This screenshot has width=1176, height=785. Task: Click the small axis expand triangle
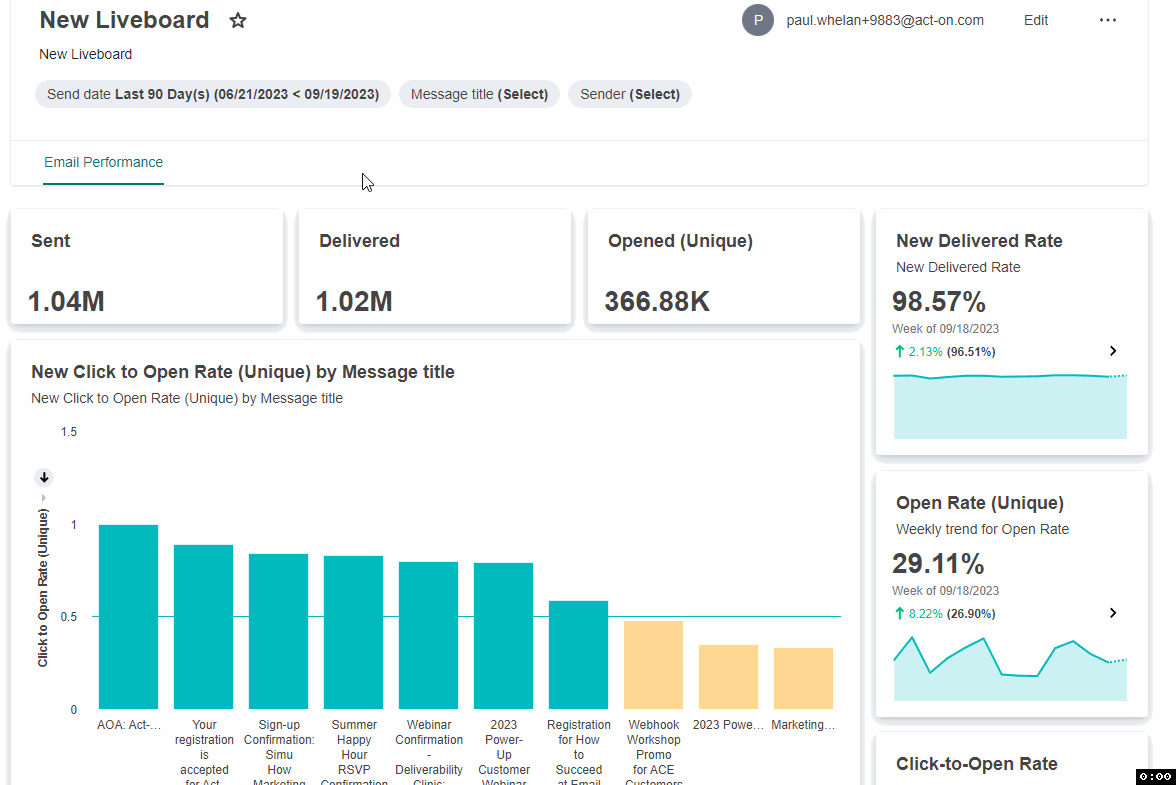pos(44,498)
